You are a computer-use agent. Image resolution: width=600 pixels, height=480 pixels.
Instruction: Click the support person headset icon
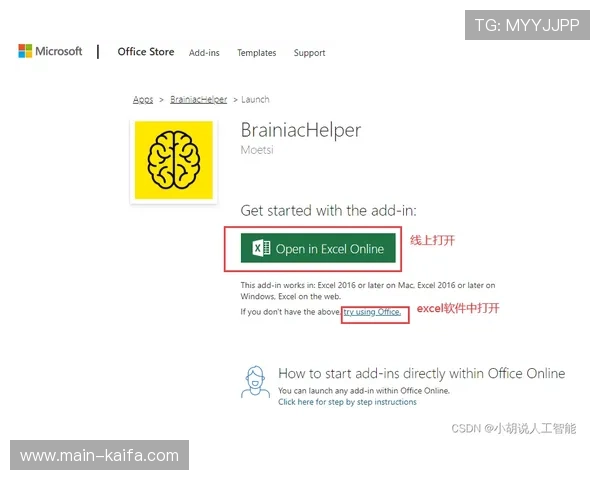coord(256,382)
